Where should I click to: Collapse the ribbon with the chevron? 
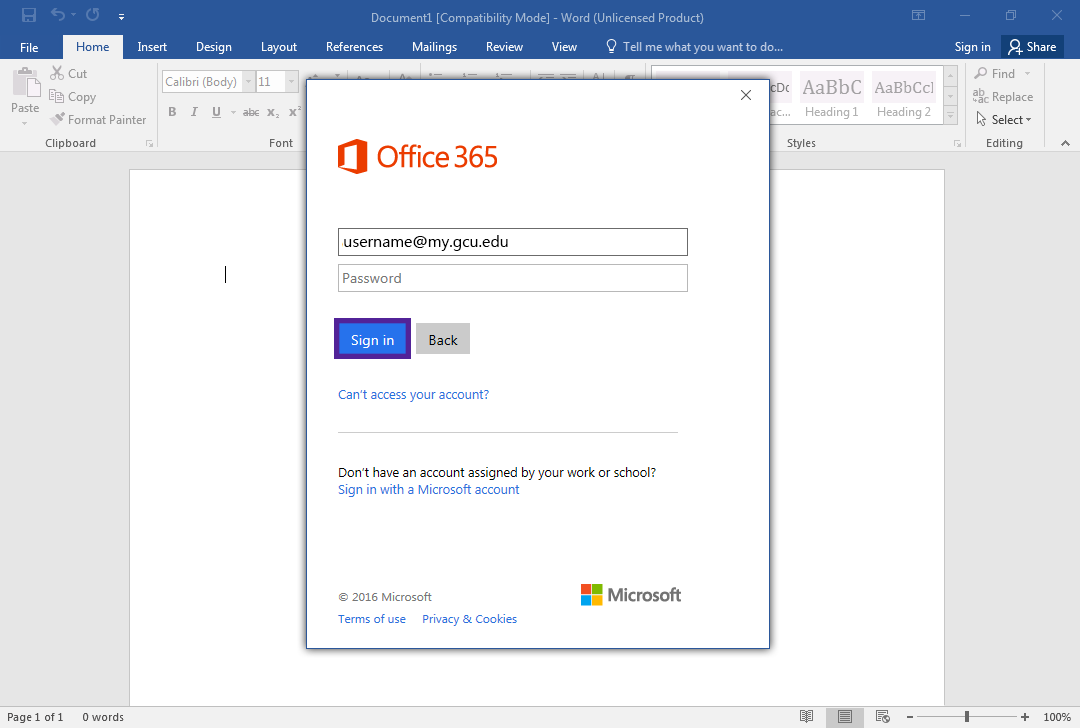pos(1065,143)
